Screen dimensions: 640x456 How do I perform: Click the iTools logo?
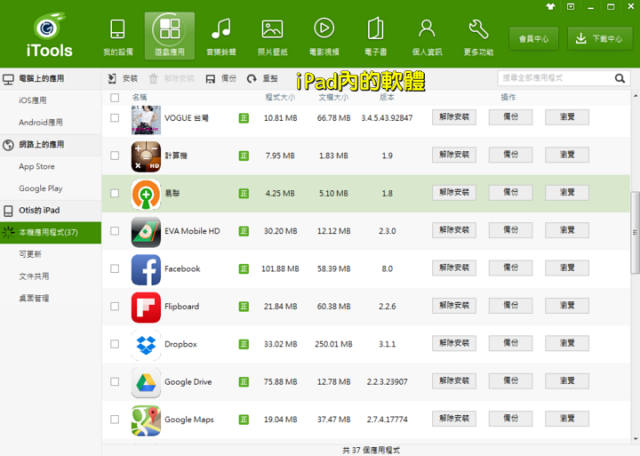click(x=49, y=35)
